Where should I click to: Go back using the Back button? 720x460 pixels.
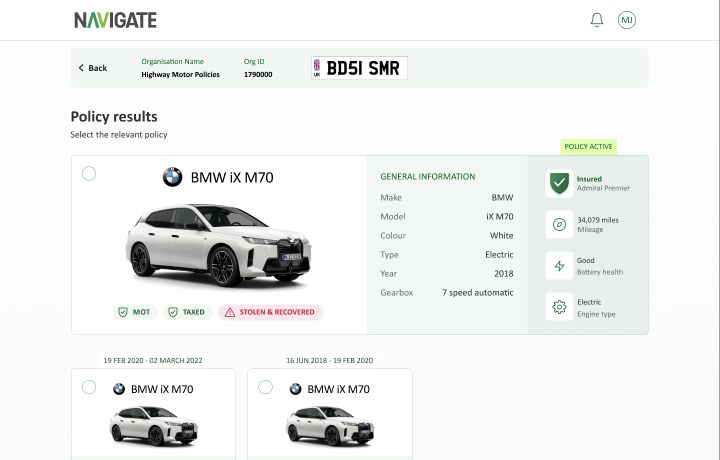(x=93, y=68)
